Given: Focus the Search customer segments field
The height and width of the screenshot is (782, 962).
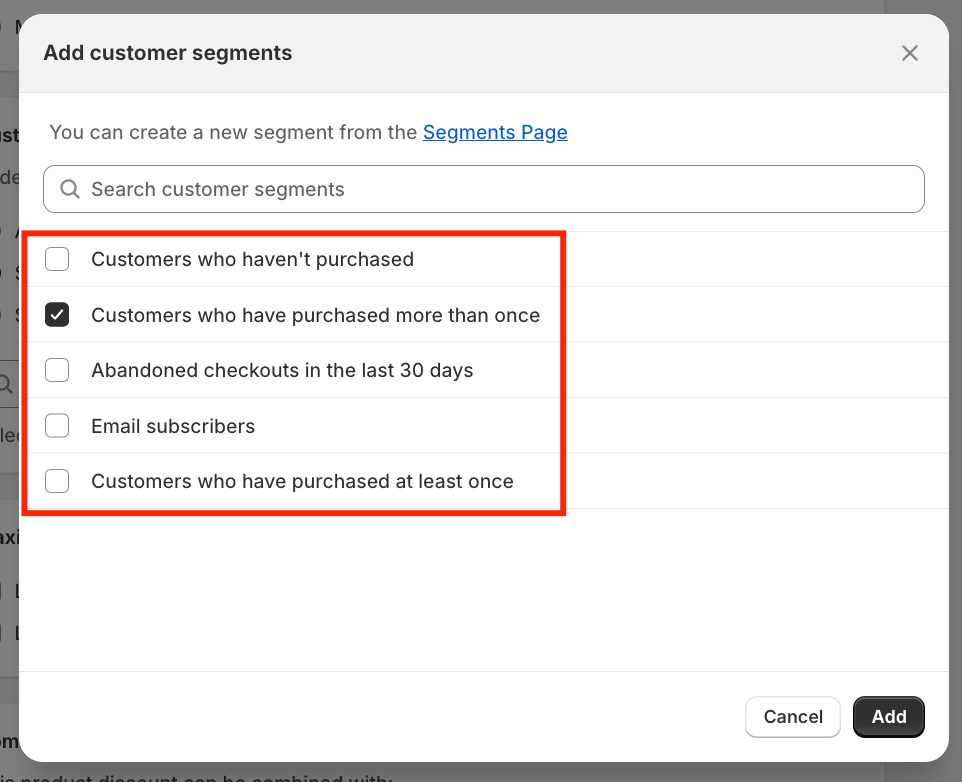Looking at the screenshot, I should tap(500, 189).
